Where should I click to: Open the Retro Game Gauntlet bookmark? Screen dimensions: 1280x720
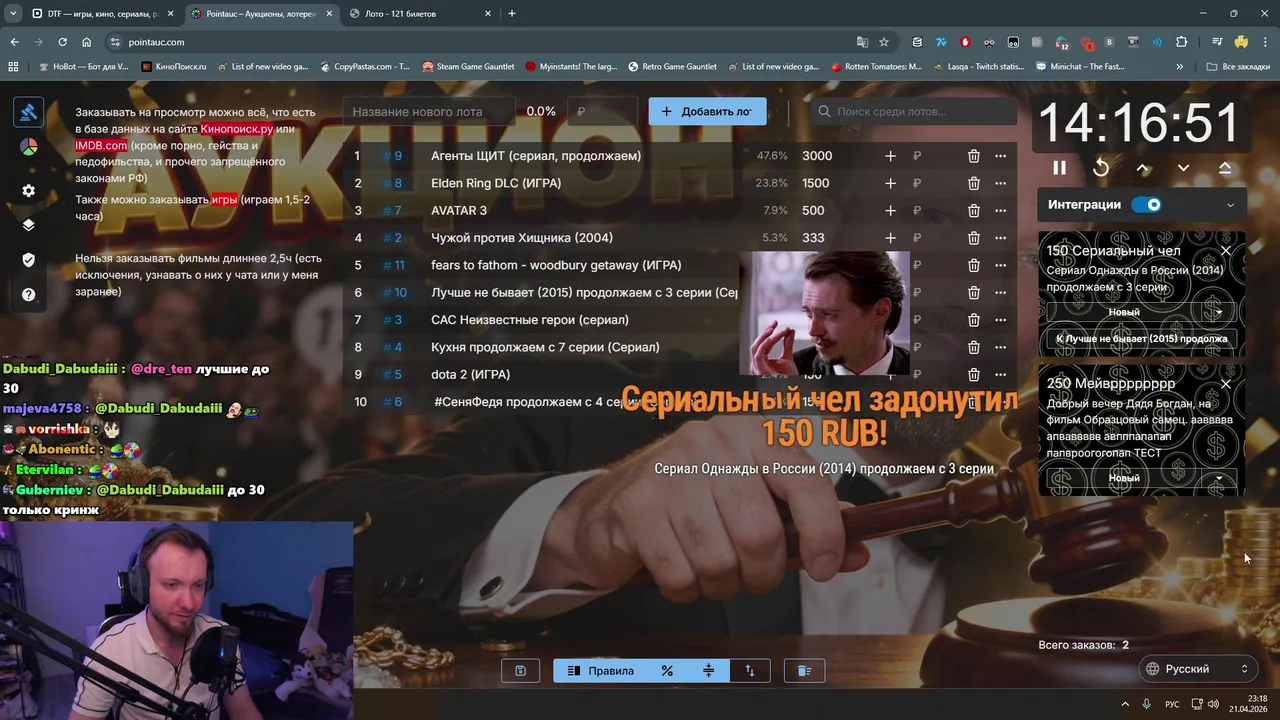[x=672, y=67]
